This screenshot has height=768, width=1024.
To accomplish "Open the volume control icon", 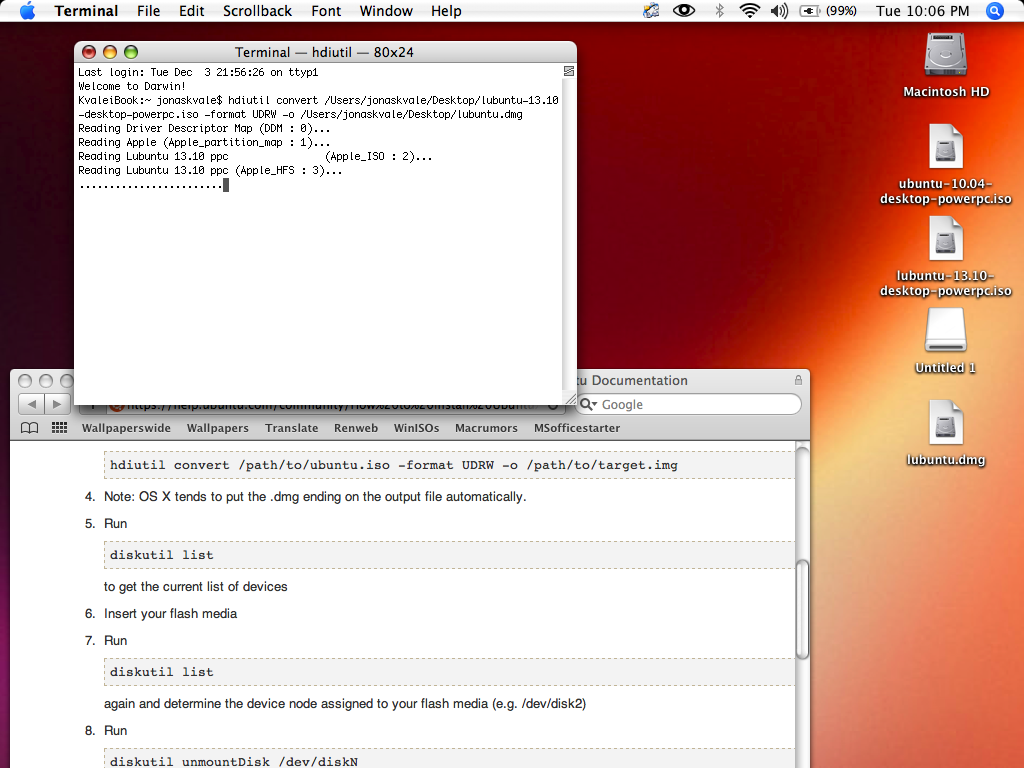I will 779,11.
